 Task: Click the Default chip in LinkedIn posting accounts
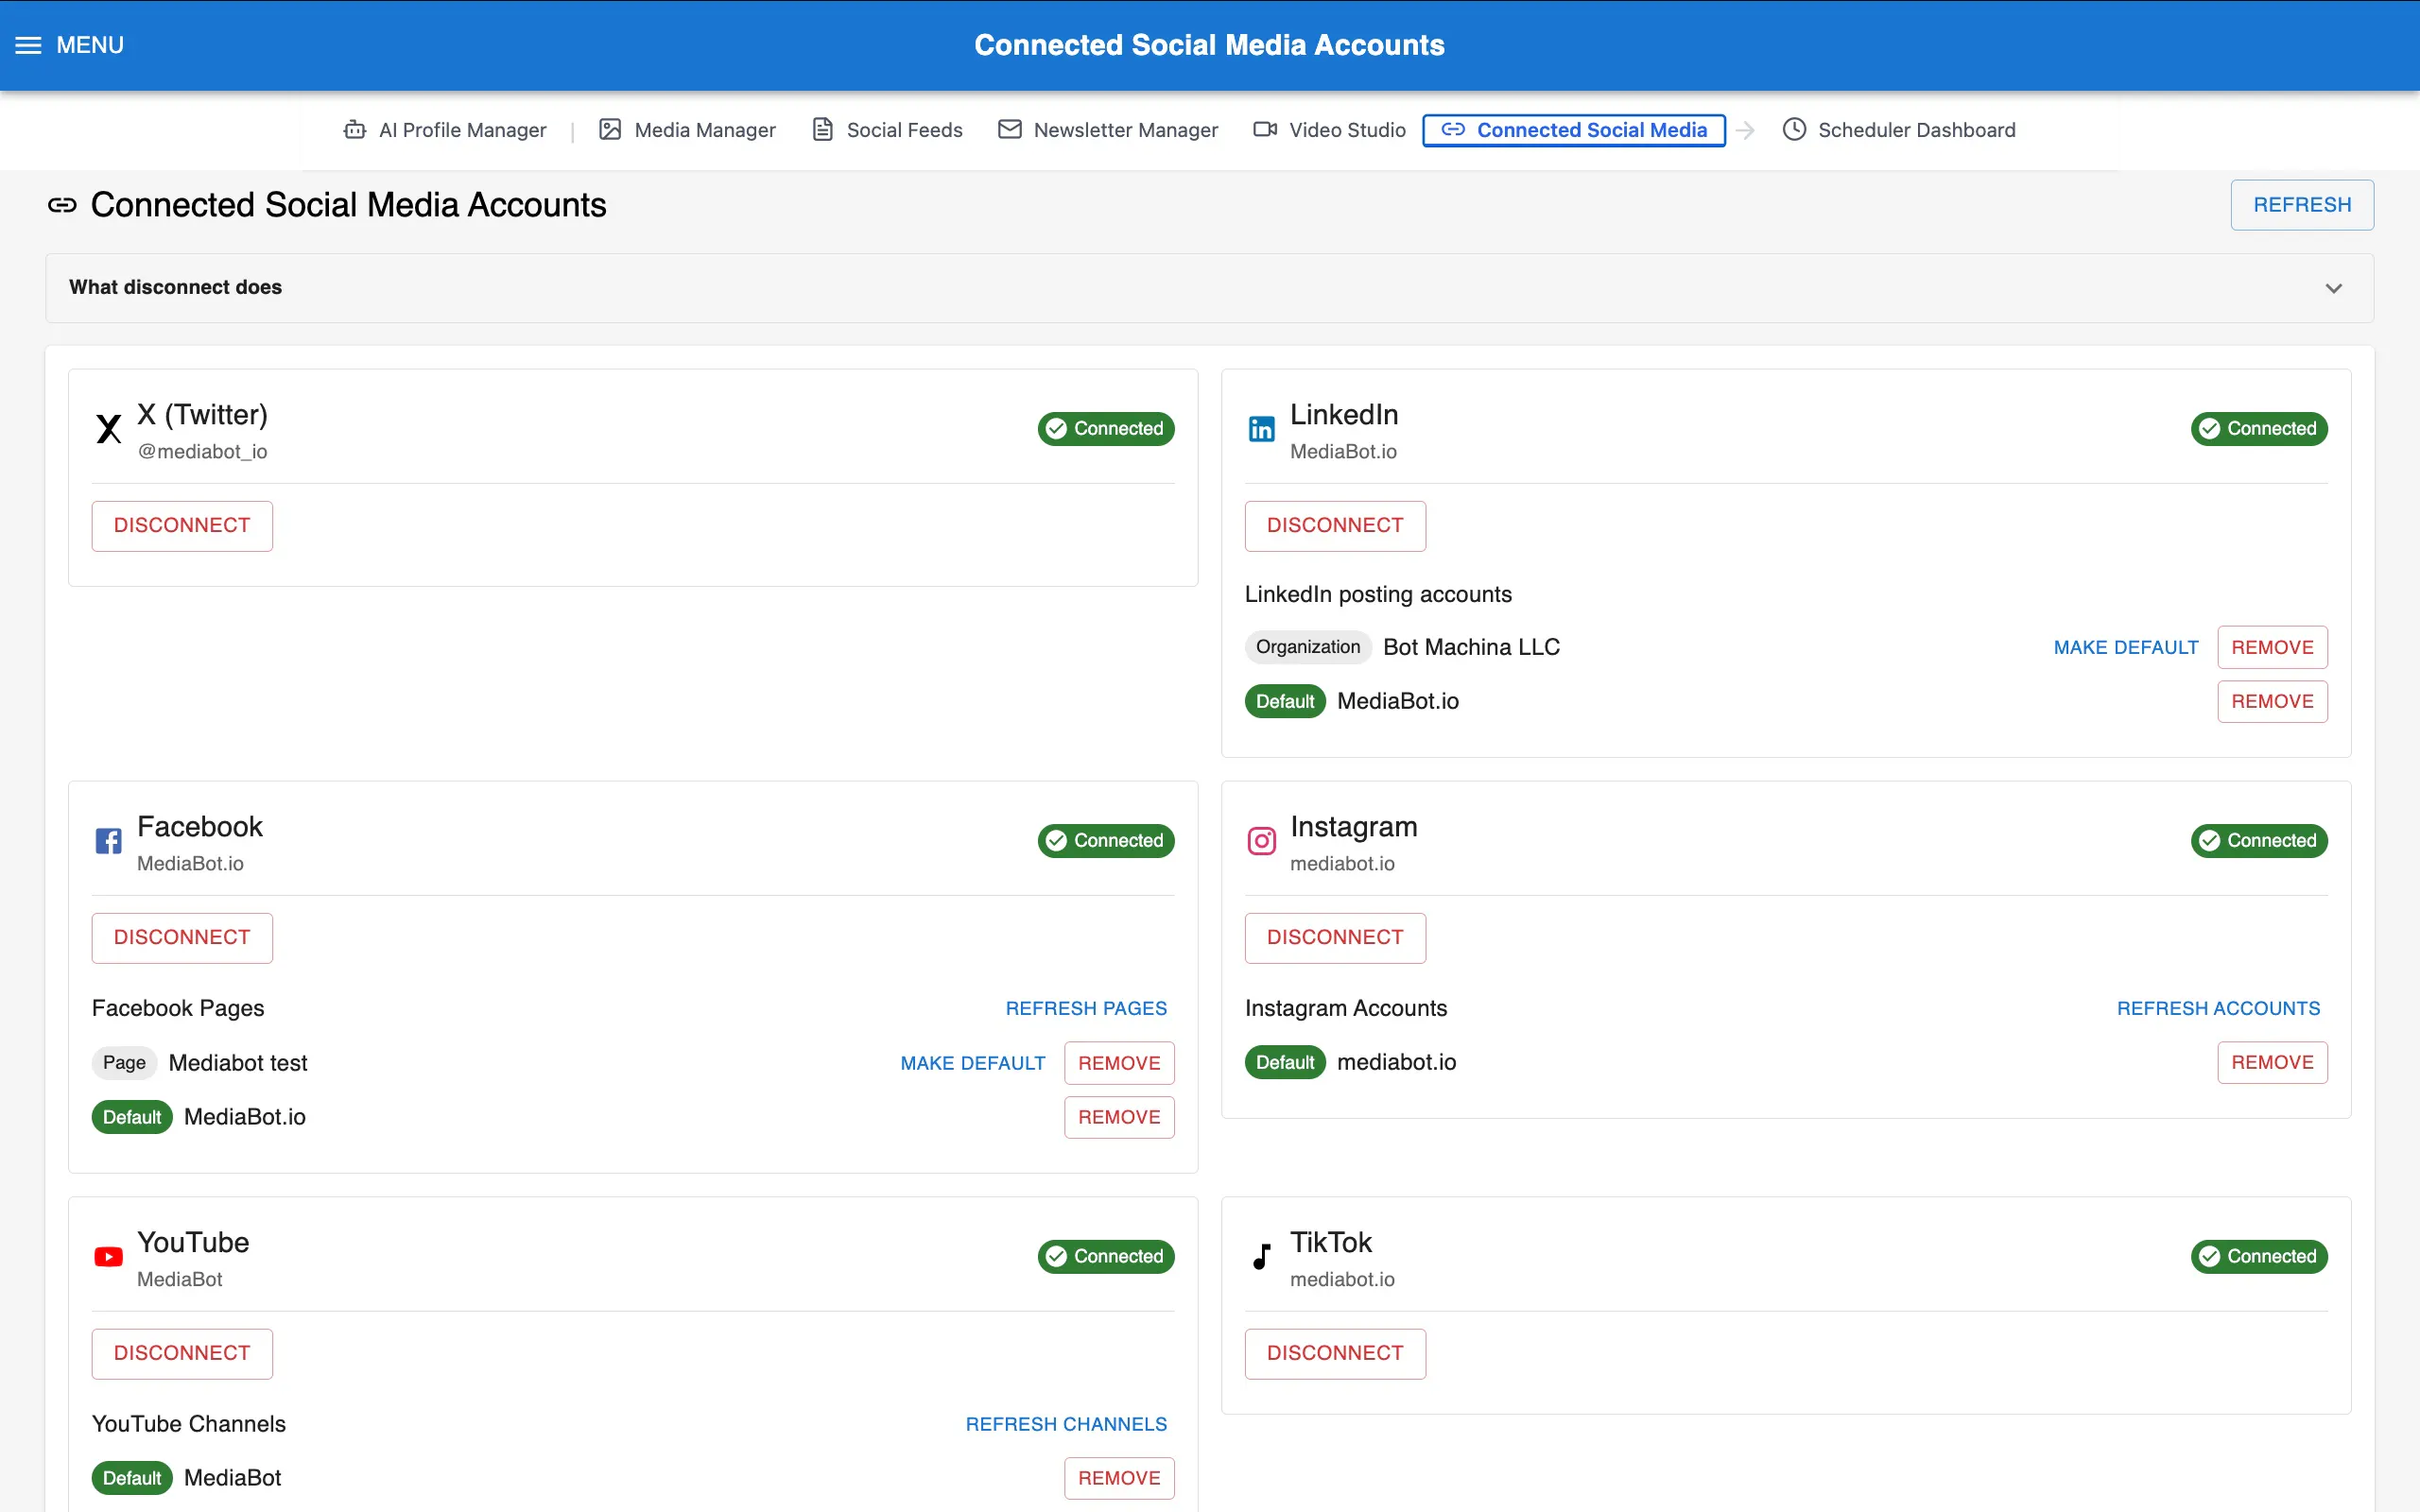click(1285, 701)
